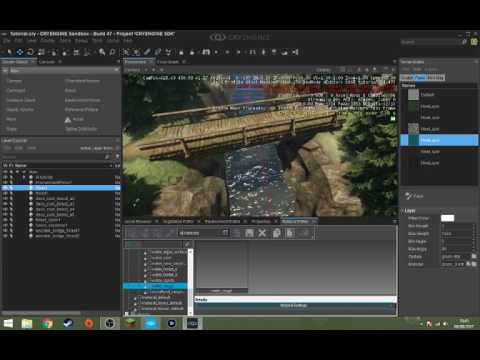The width and height of the screenshot is (480, 360).
Task: Click the Flood button in Terrain Editor
Action: [415, 196]
